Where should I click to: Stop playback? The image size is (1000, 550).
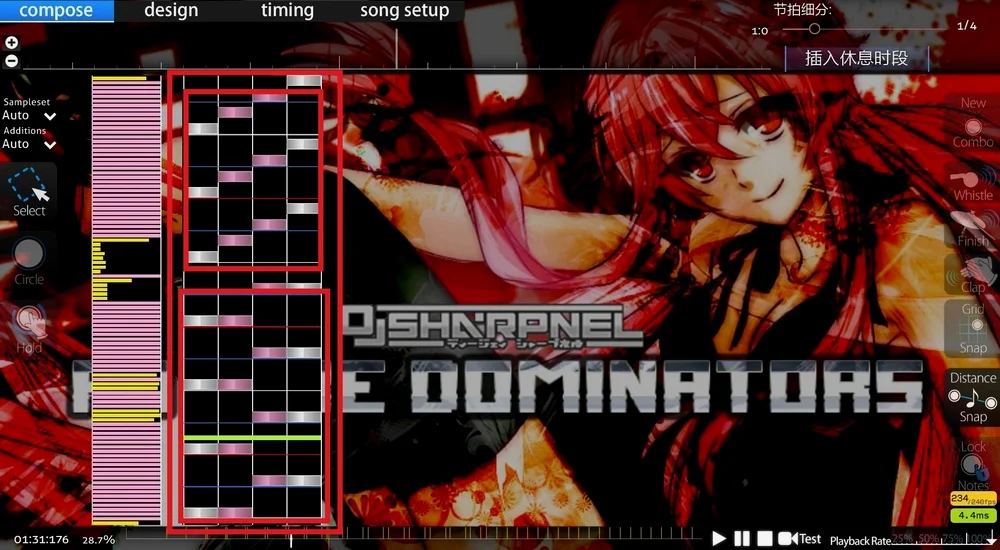point(765,539)
